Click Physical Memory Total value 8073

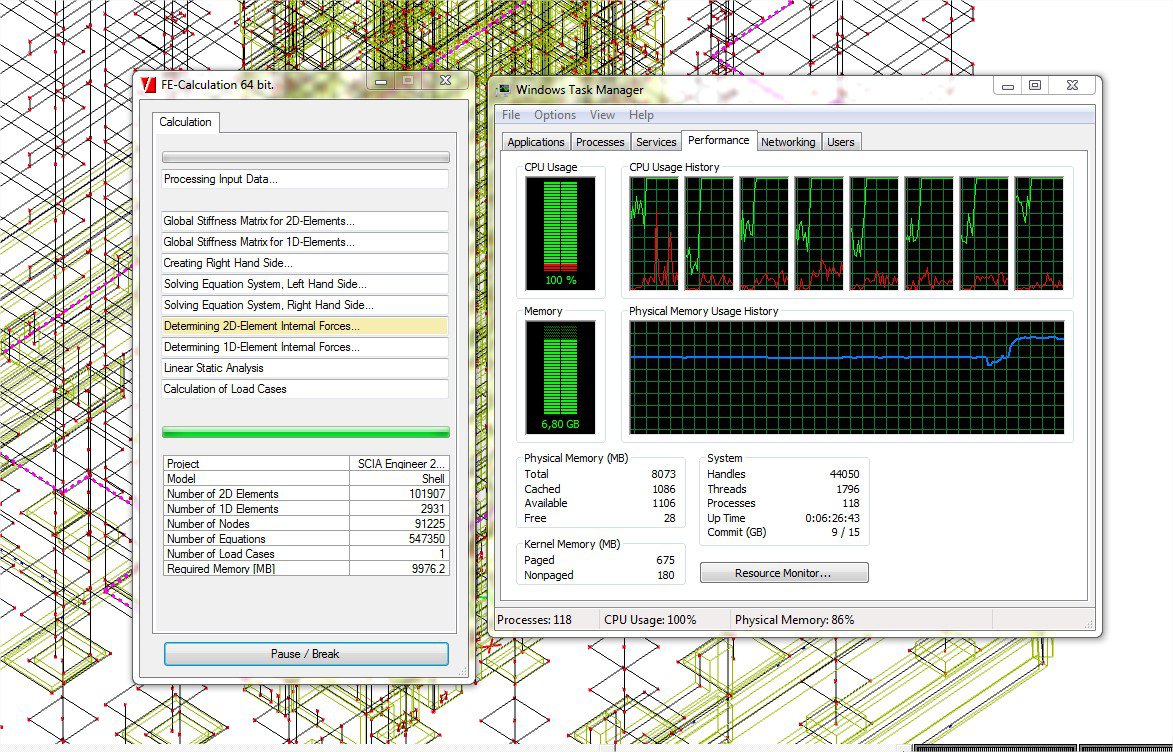pyautogui.click(x=663, y=474)
